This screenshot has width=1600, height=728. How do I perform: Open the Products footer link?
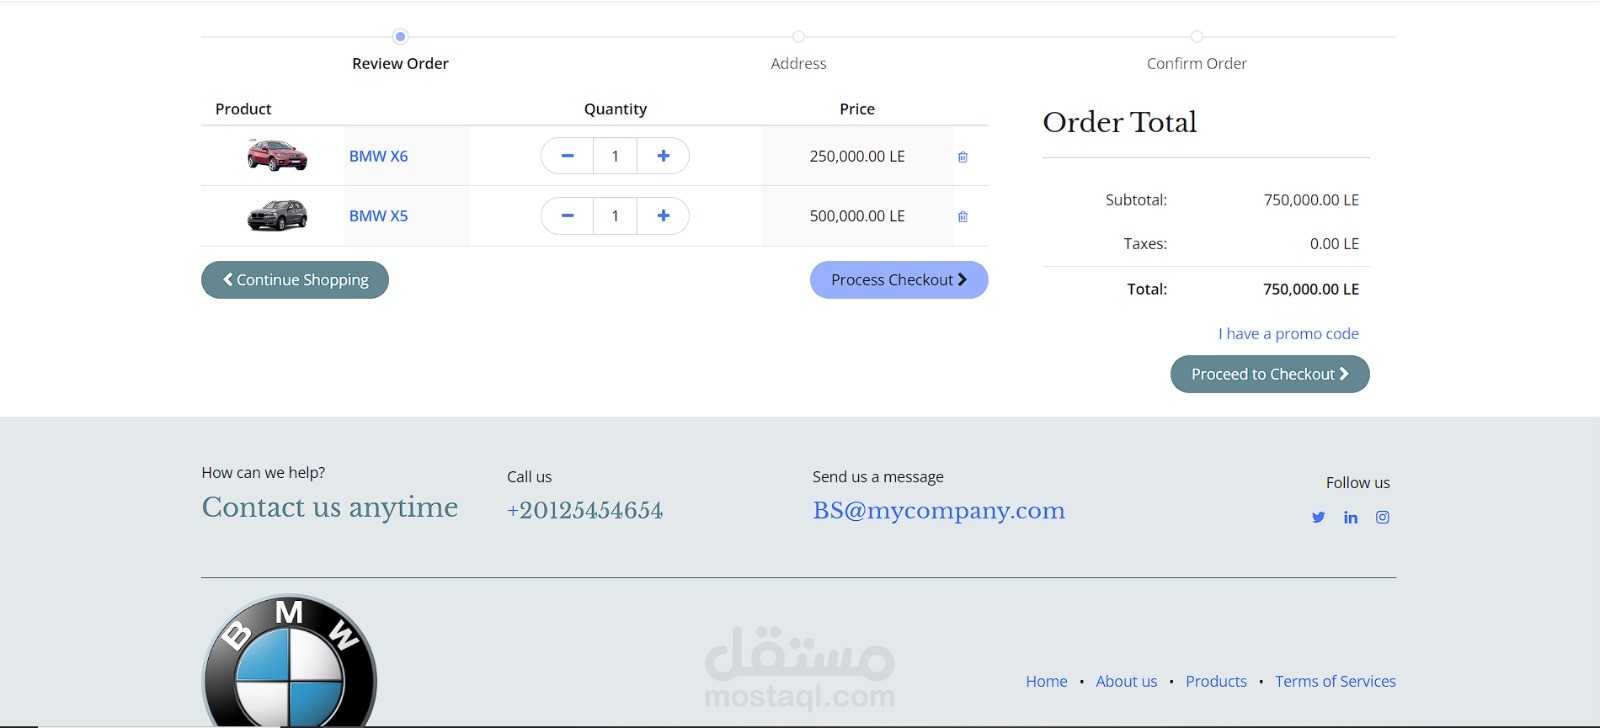1216,681
